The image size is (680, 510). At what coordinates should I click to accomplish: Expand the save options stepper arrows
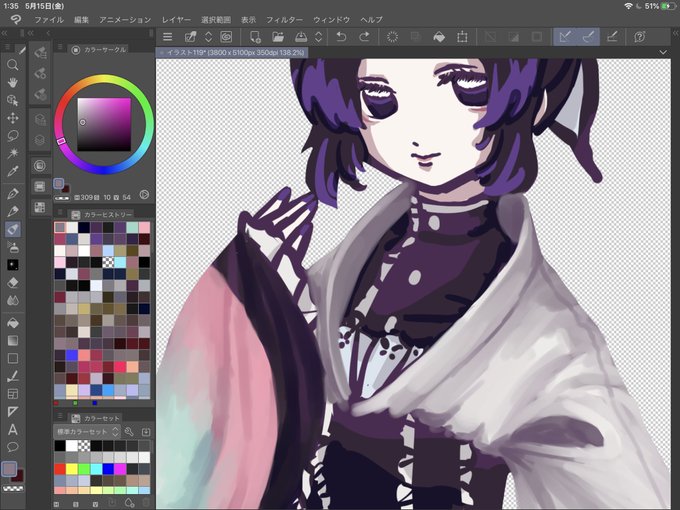318,37
